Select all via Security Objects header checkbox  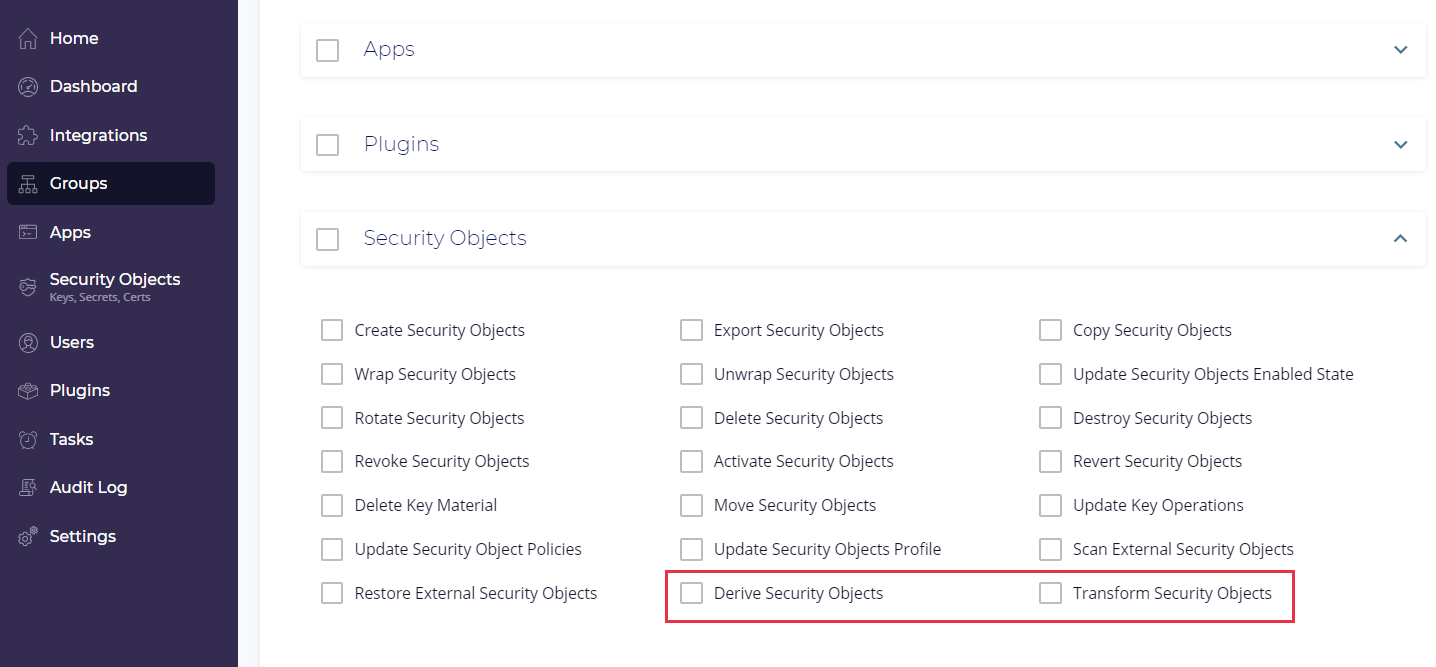[x=327, y=239]
